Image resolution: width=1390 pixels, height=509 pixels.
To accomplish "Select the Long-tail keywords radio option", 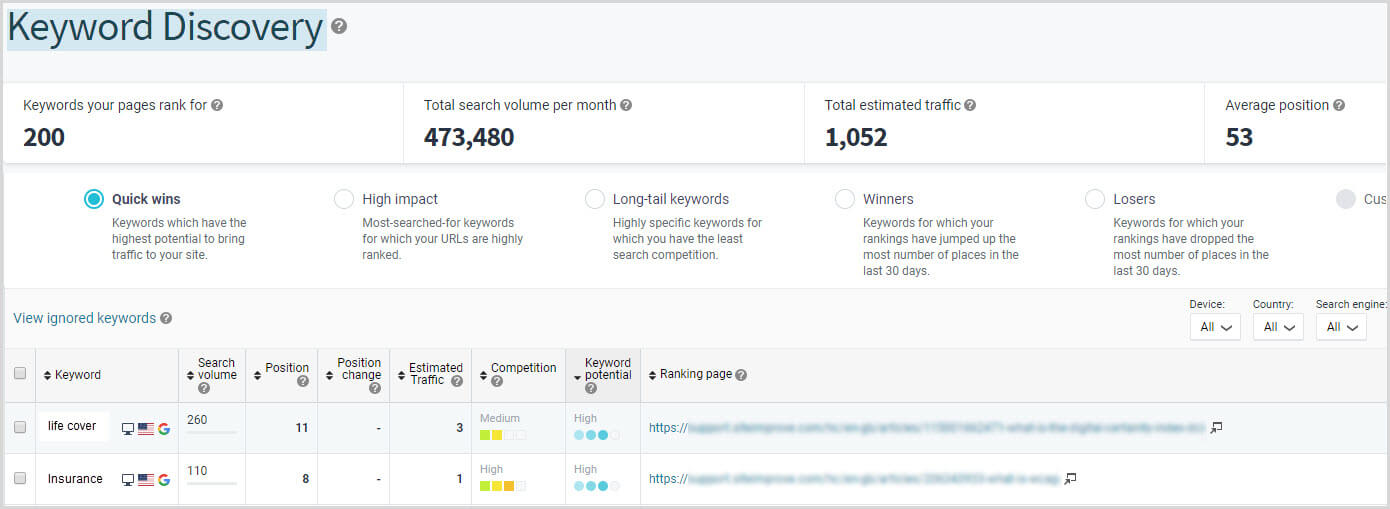I will 594,199.
